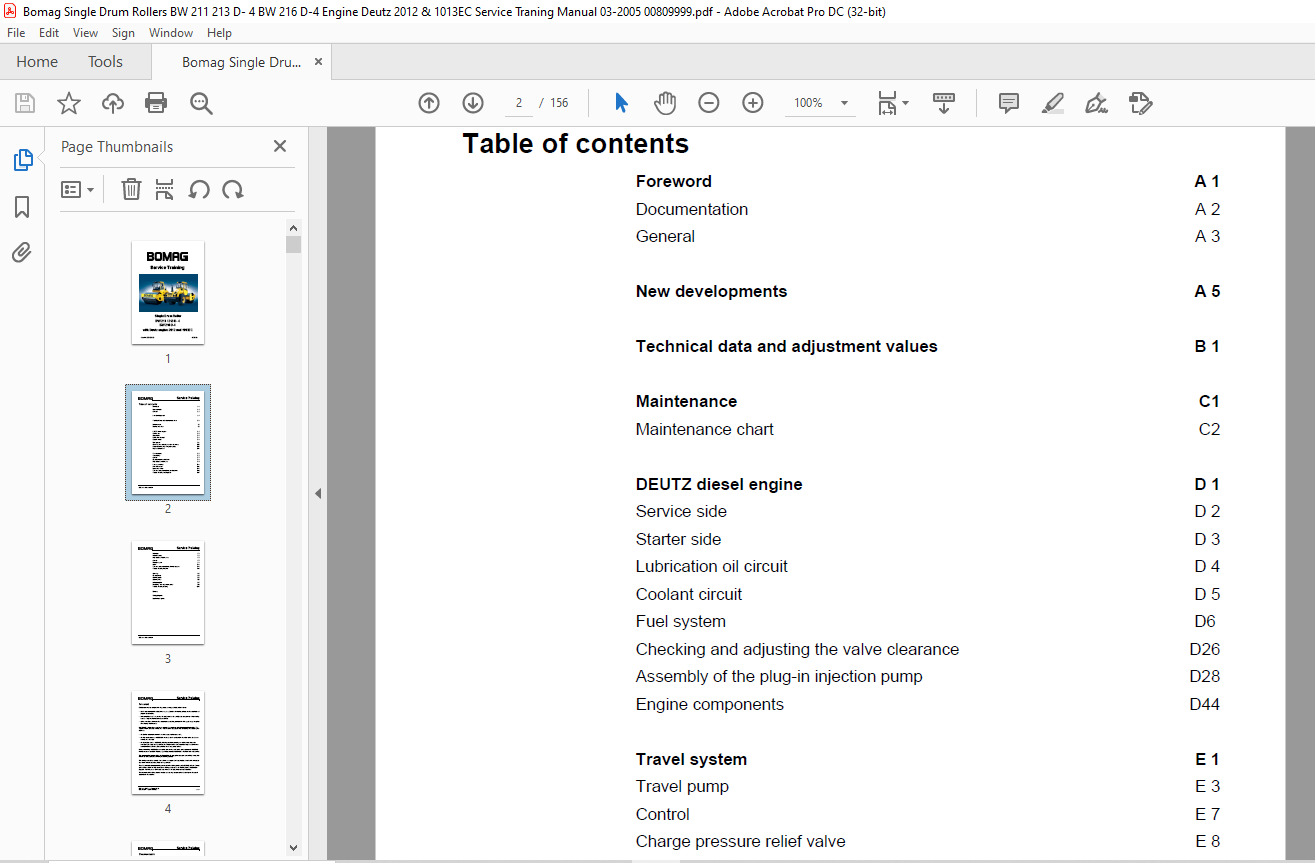Click Technical data and adjustment values
Image resolution: width=1315 pixels, height=863 pixels.
(x=787, y=346)
